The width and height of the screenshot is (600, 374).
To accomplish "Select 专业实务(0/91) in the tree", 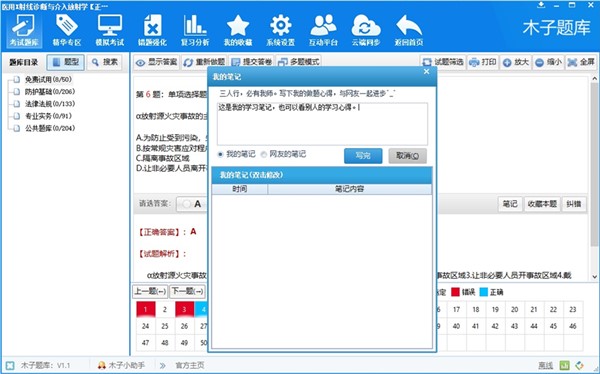I will (x=48, y=116).
